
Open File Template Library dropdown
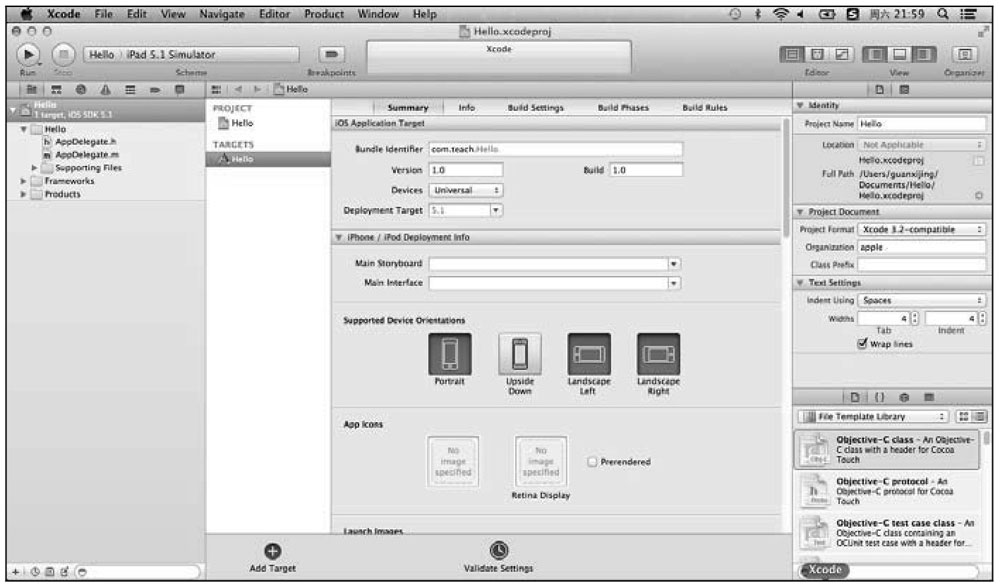(873, 416)
